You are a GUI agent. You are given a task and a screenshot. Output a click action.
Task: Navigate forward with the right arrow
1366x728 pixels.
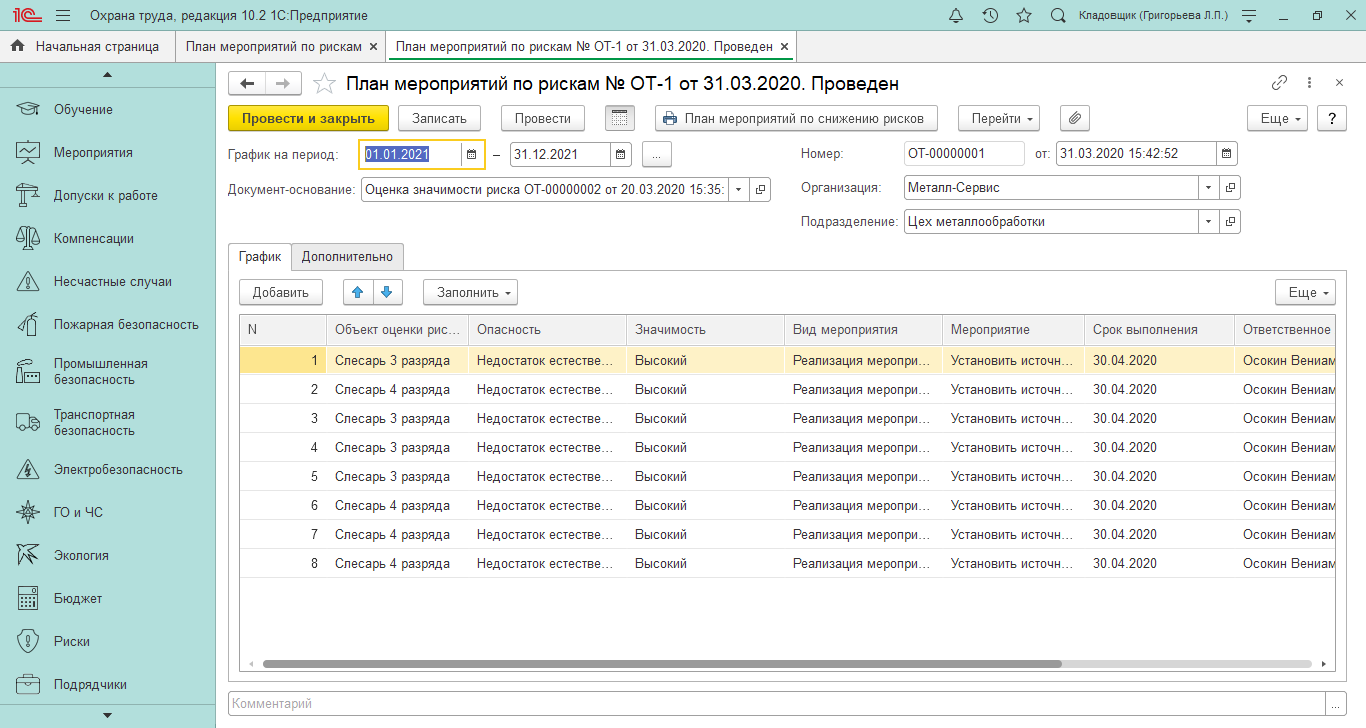283,84
